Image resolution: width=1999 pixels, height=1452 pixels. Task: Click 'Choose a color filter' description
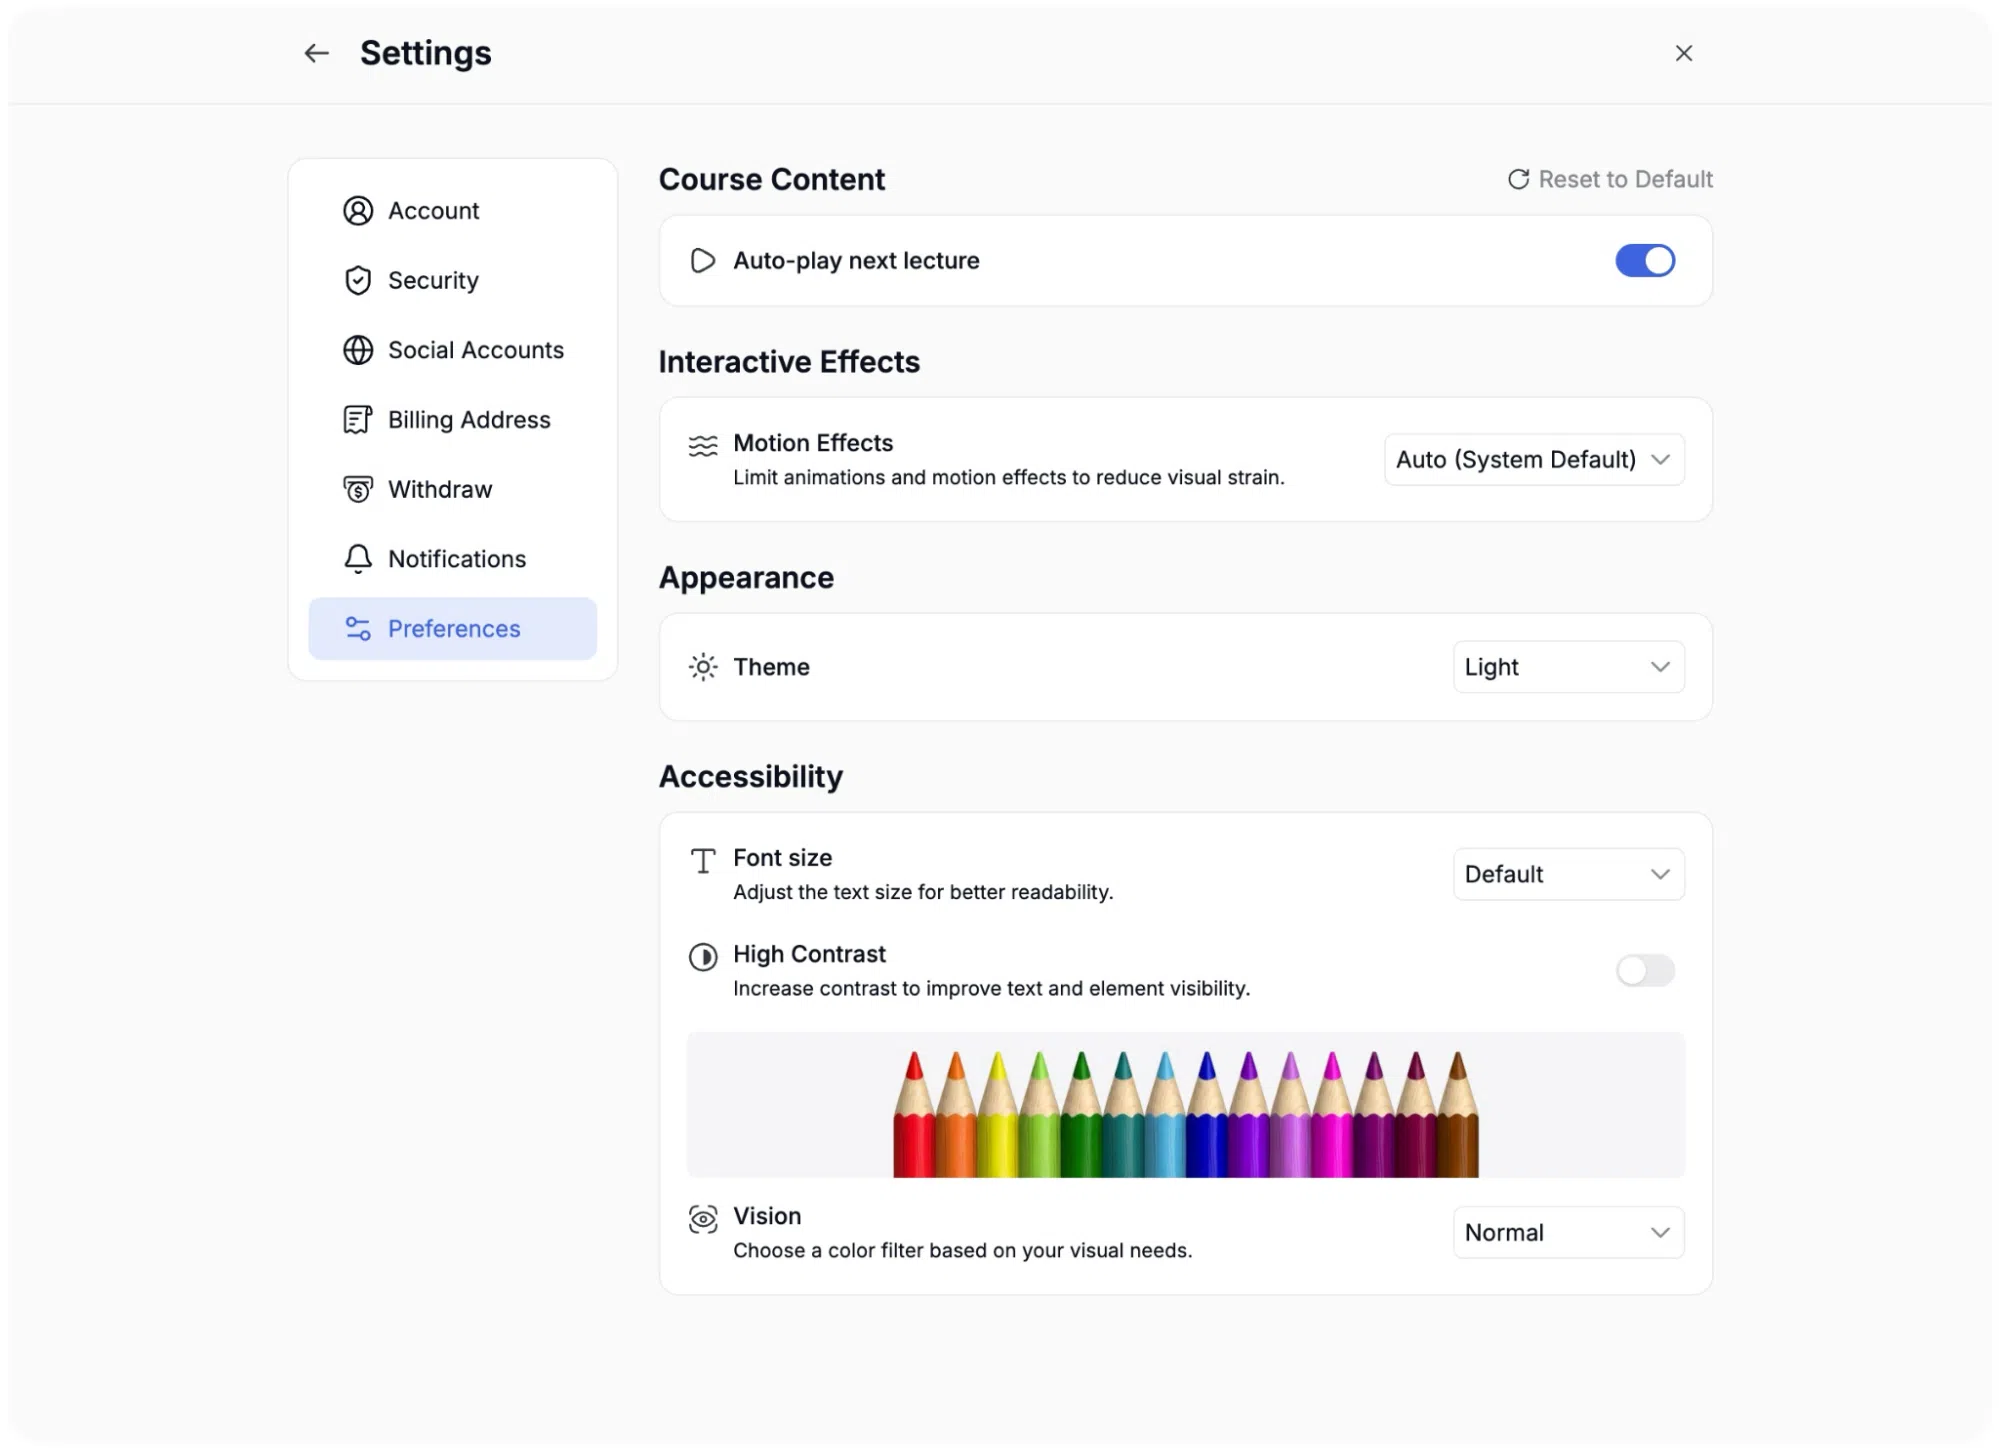tap(962, 1251)
